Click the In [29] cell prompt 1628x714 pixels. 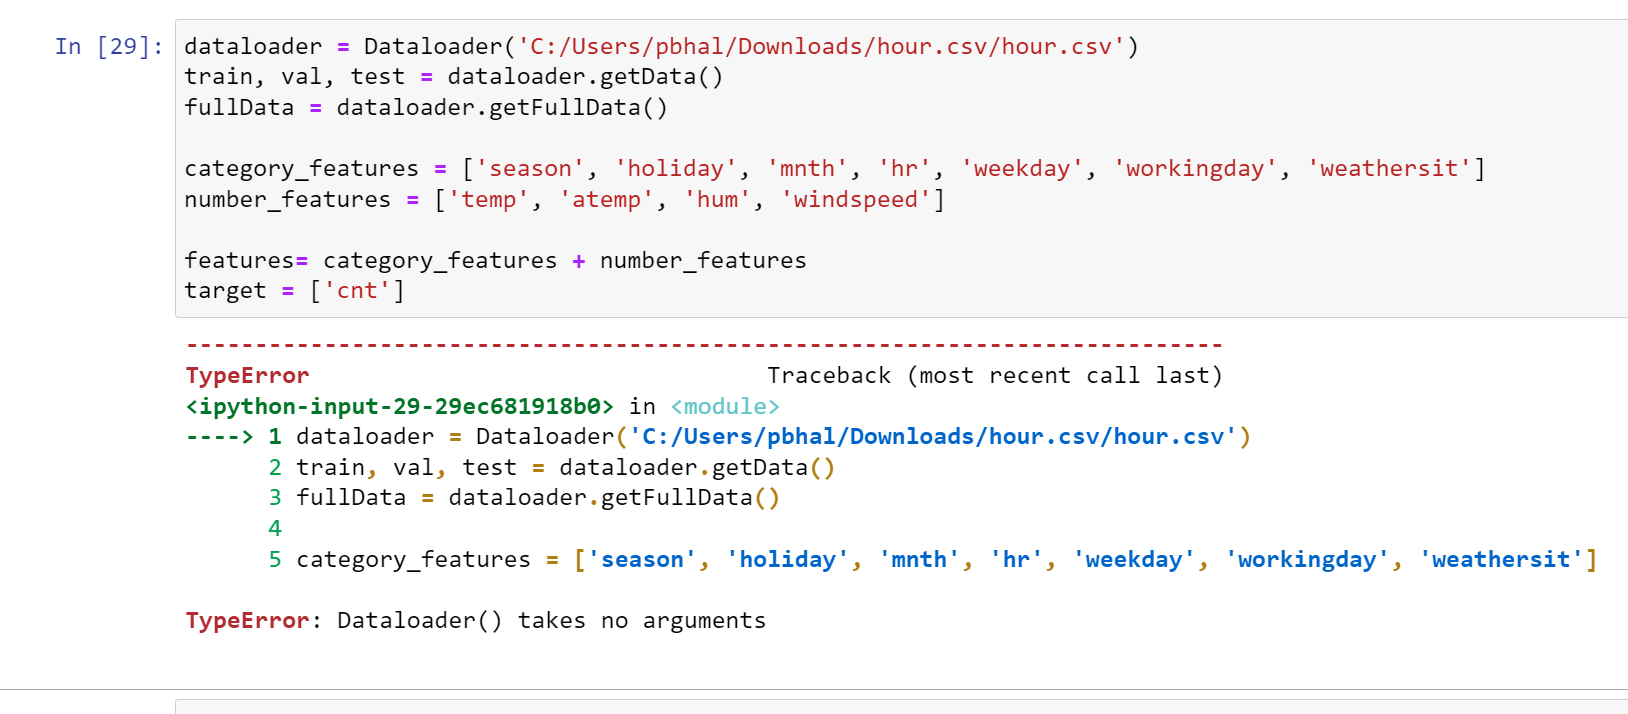[x=109, y=47]
